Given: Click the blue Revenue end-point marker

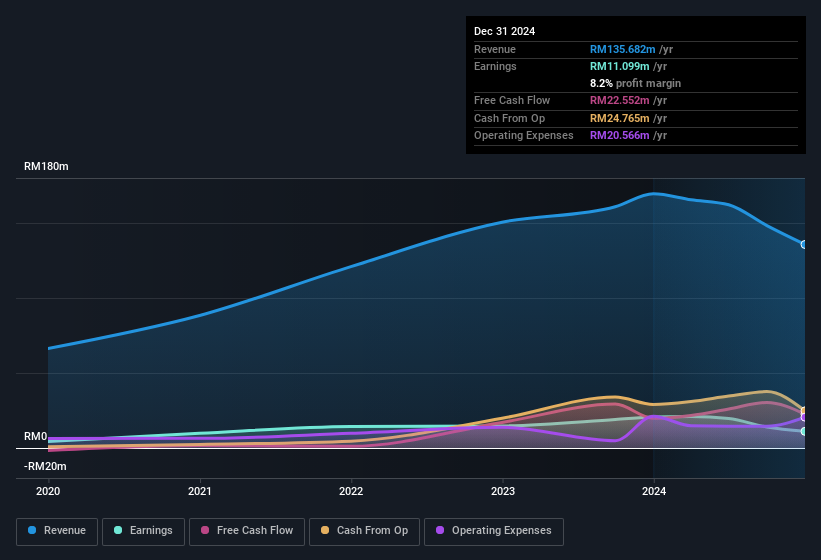Looking at the screenshot, I should point(804,244).
